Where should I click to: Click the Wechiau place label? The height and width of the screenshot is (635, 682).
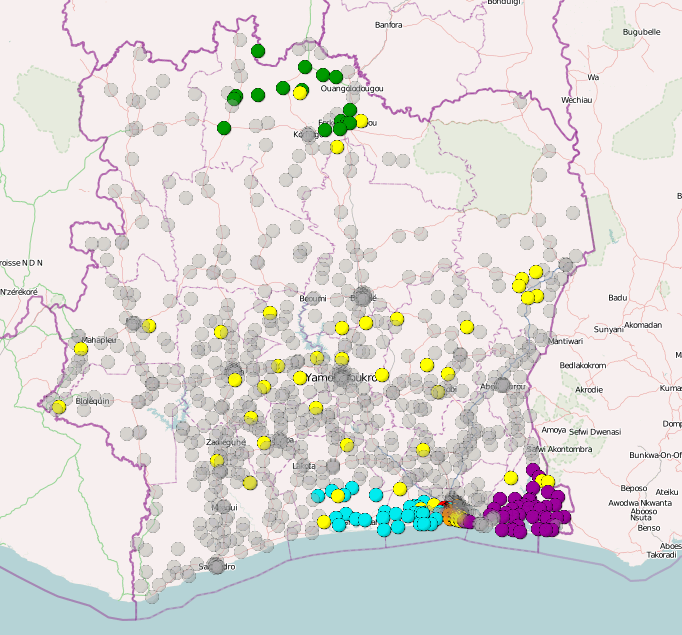[577, 101]
